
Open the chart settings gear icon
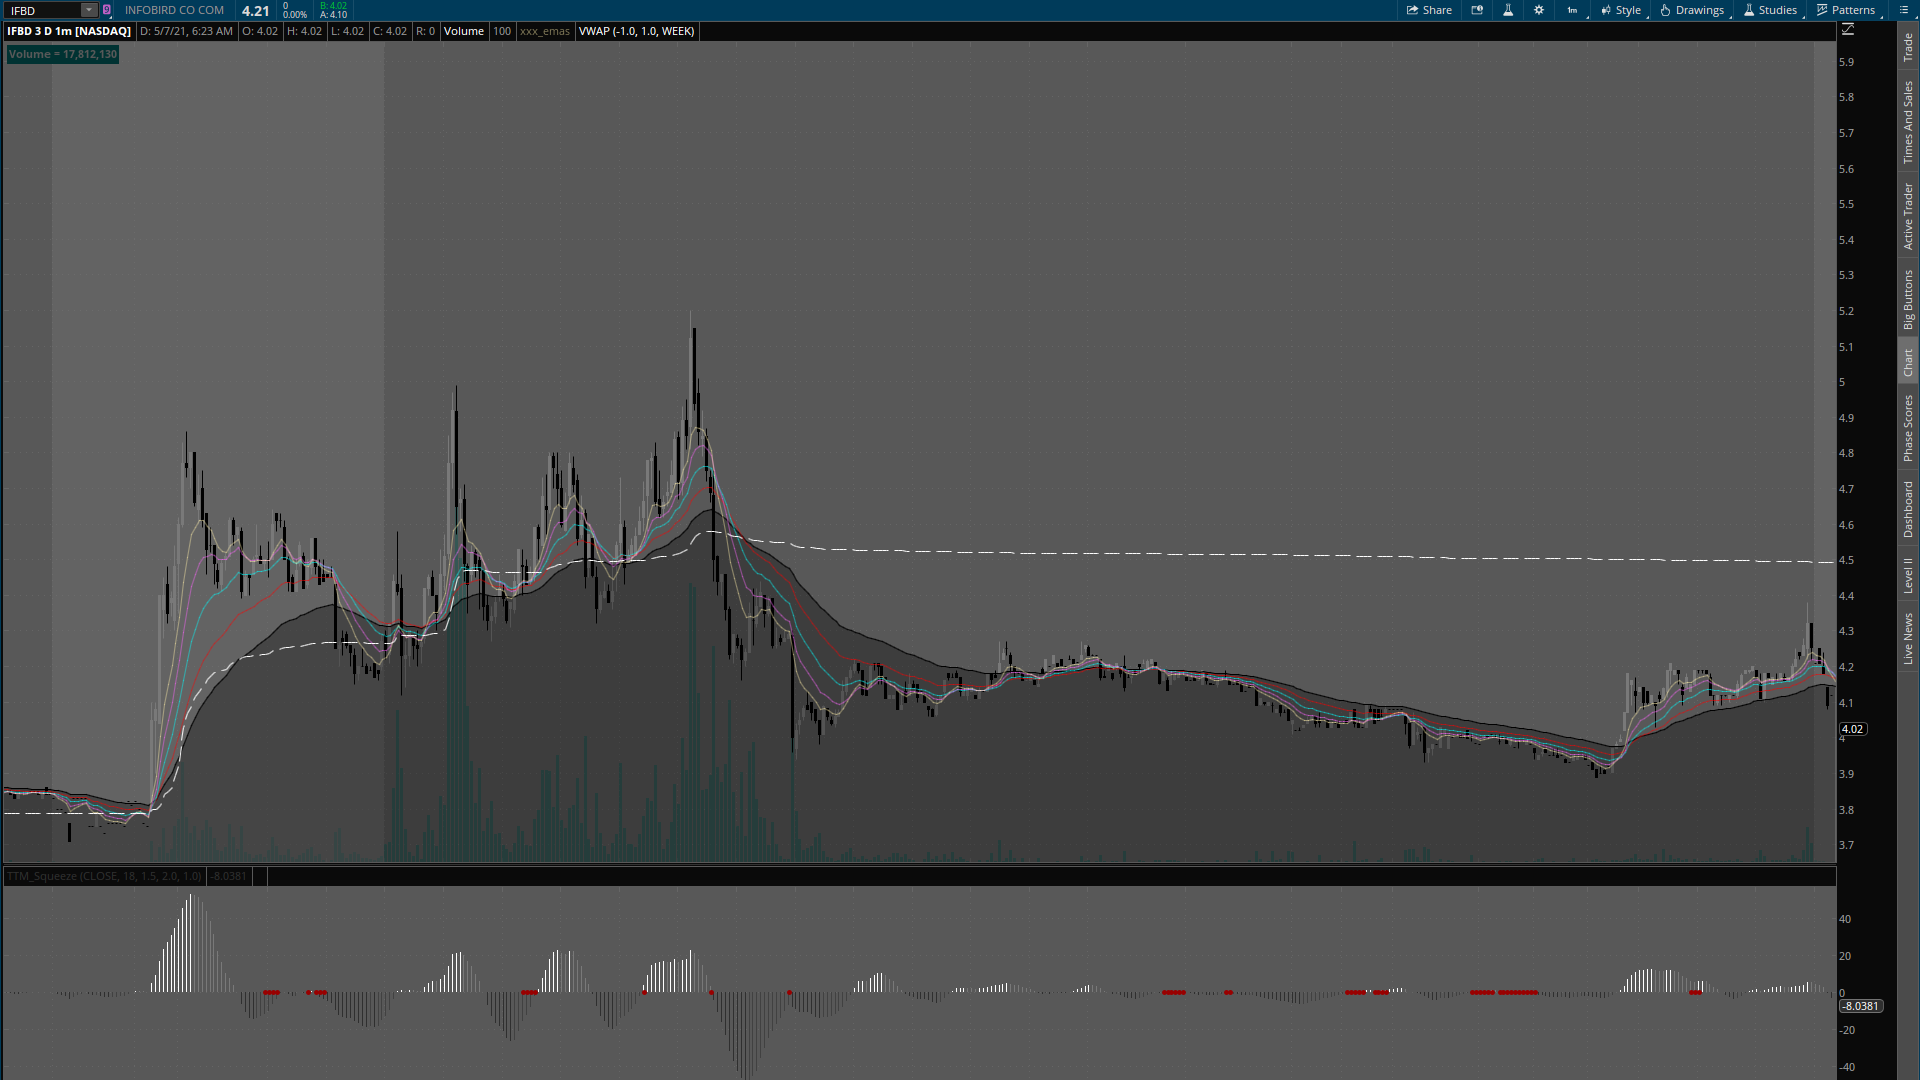(x=1539, y=10)
